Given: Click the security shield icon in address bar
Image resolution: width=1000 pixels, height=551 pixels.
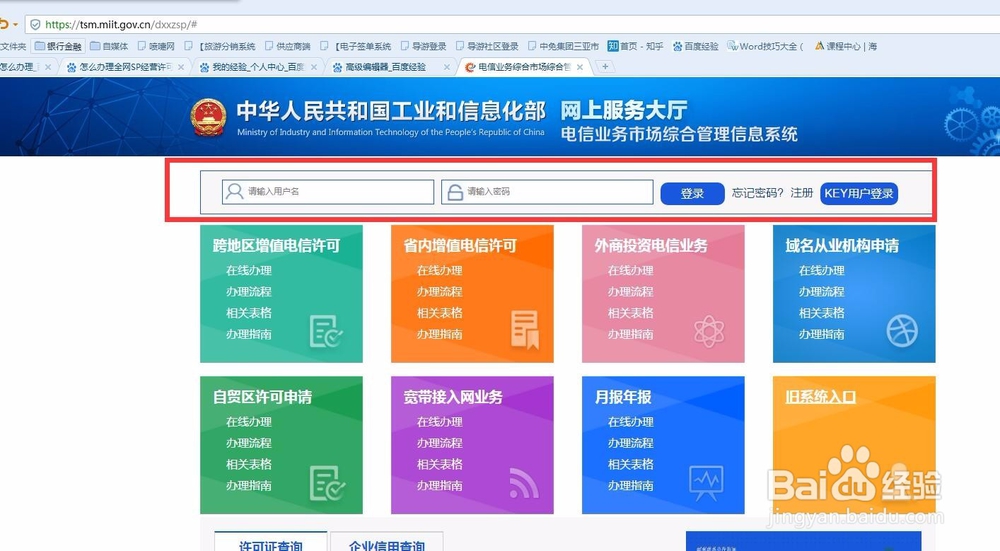Looking at the screenshot, I should (x=36, y=24).
